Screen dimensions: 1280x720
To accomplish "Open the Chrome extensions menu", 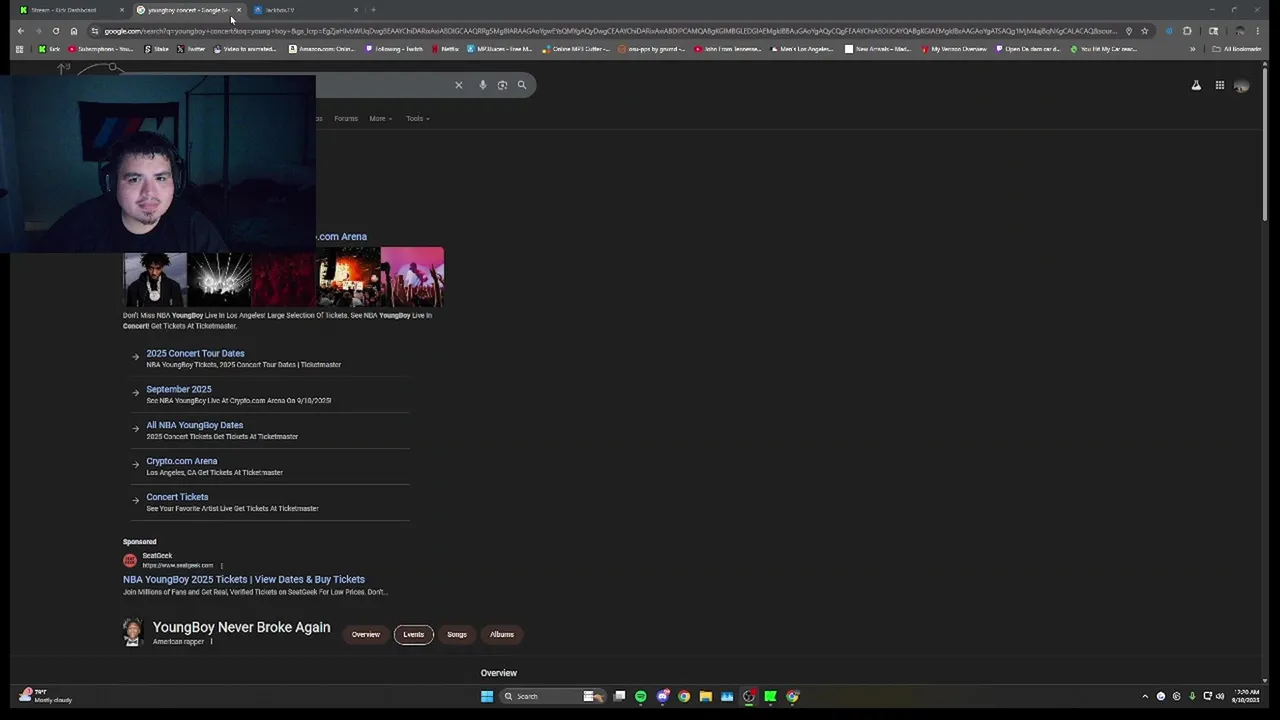I will tap(1187, 31).
